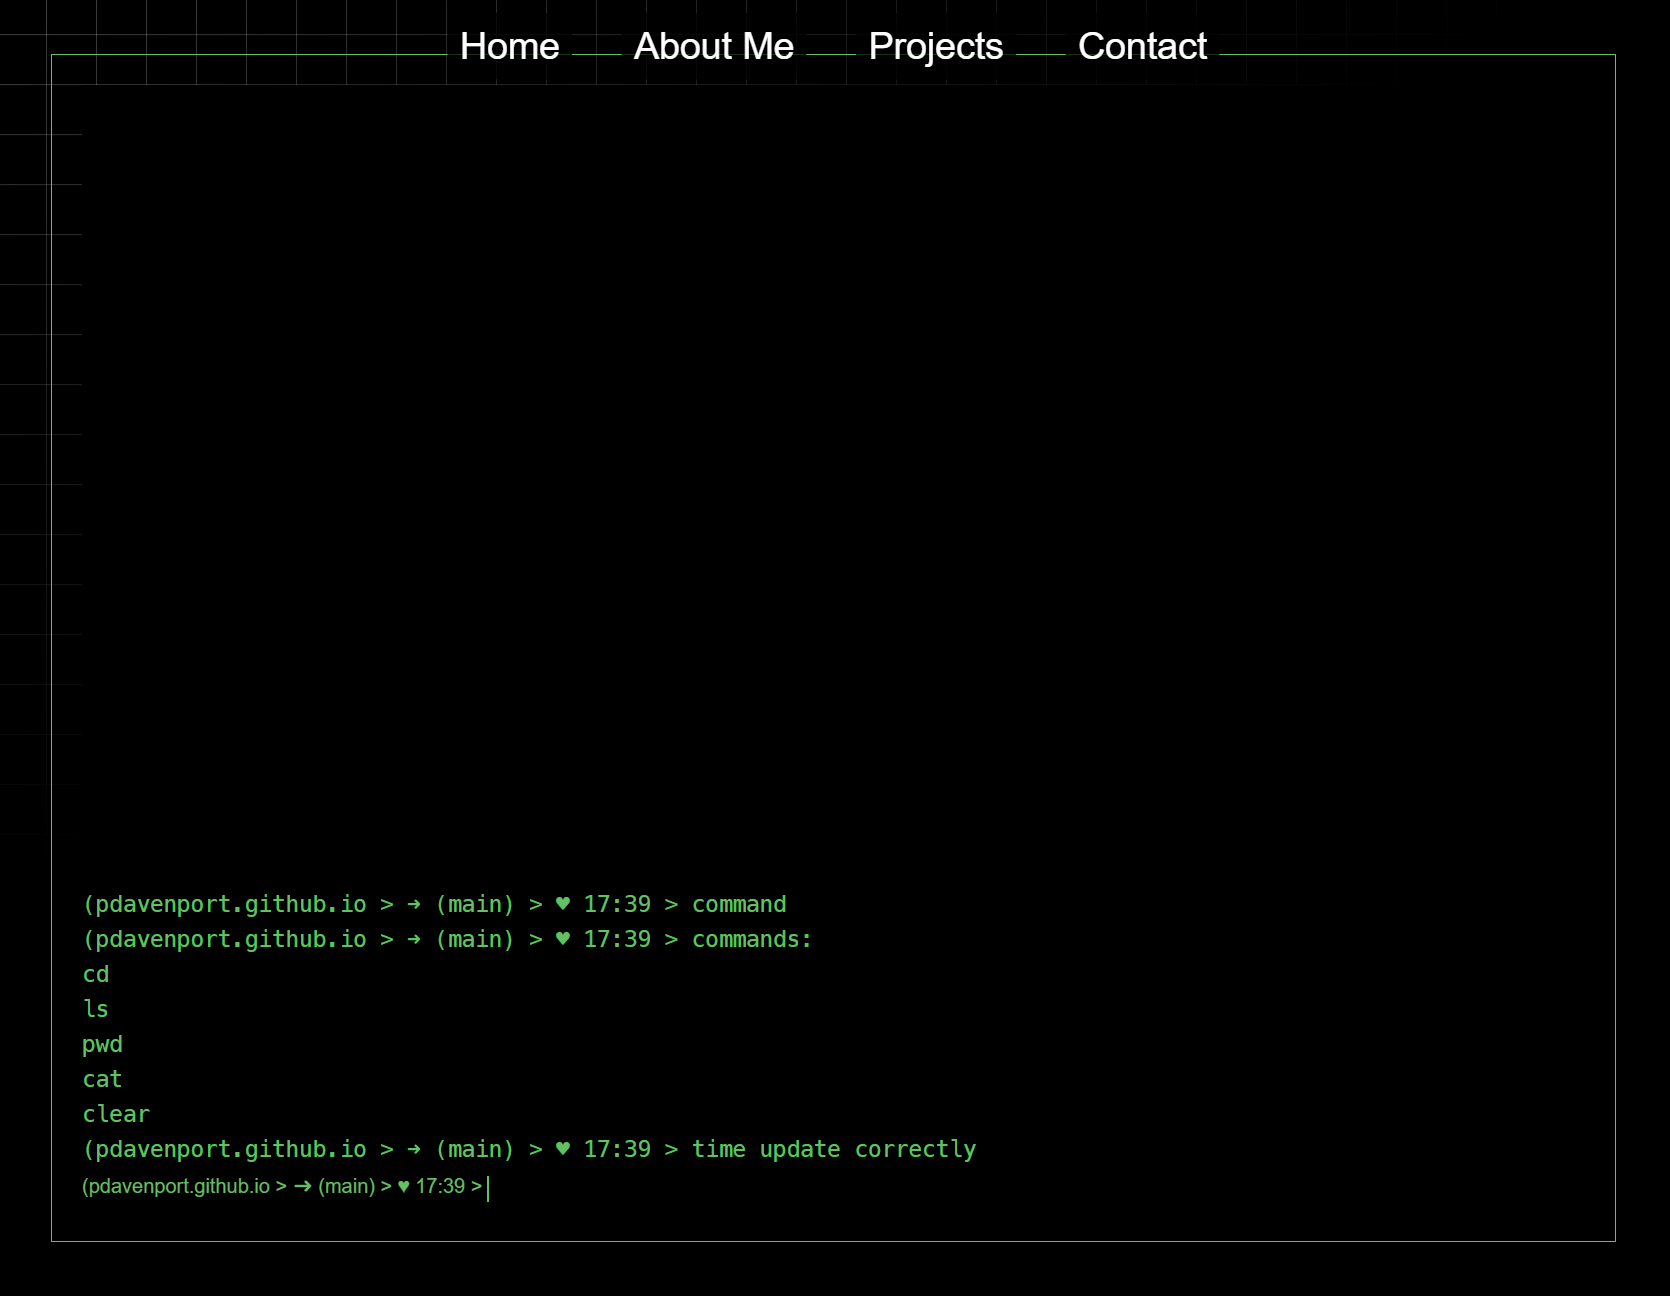The image size is (1670, 1296).
Task: Click the 'time update correctly' output text
Action: (834, 1149)
